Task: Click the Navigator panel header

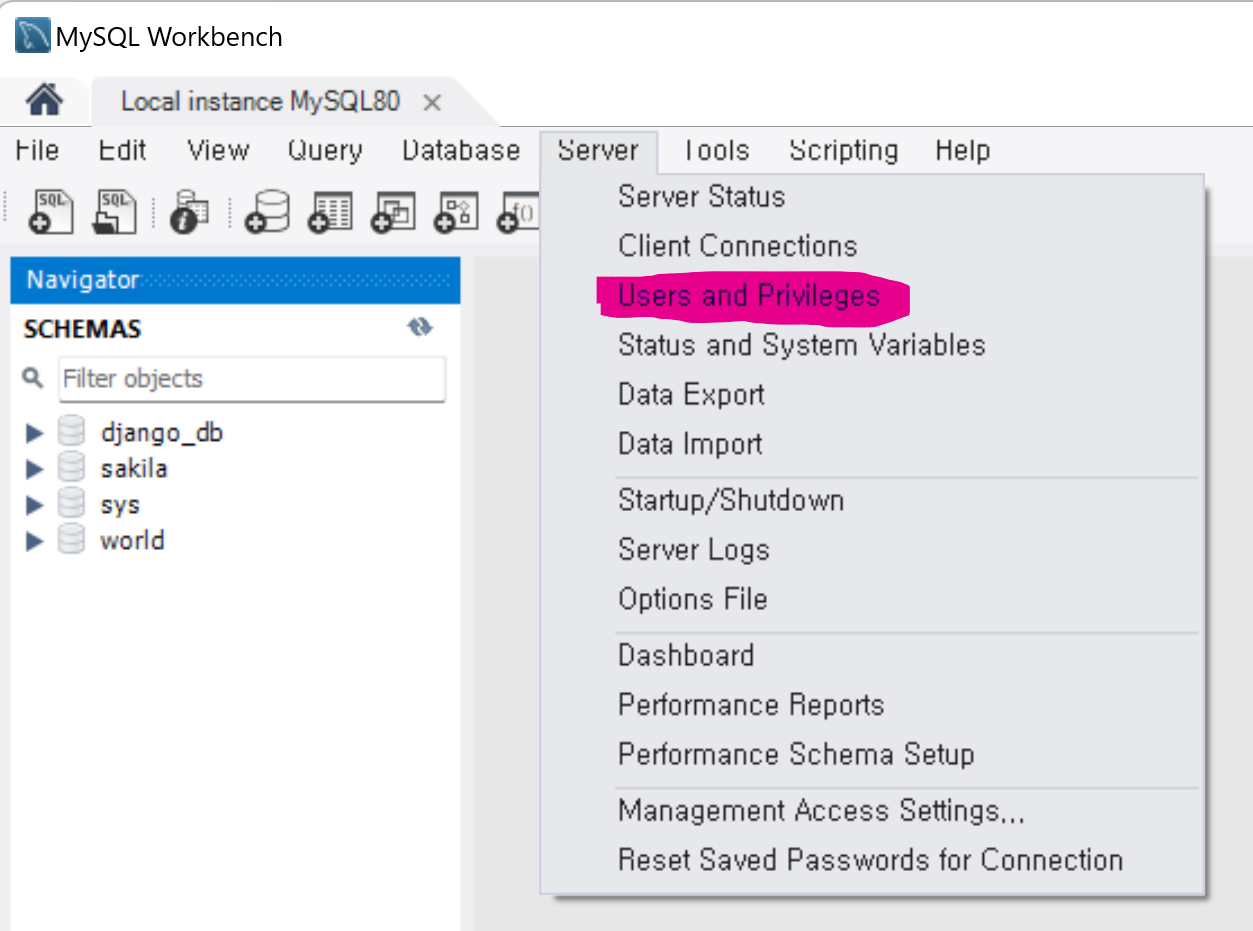Action: 235,280
